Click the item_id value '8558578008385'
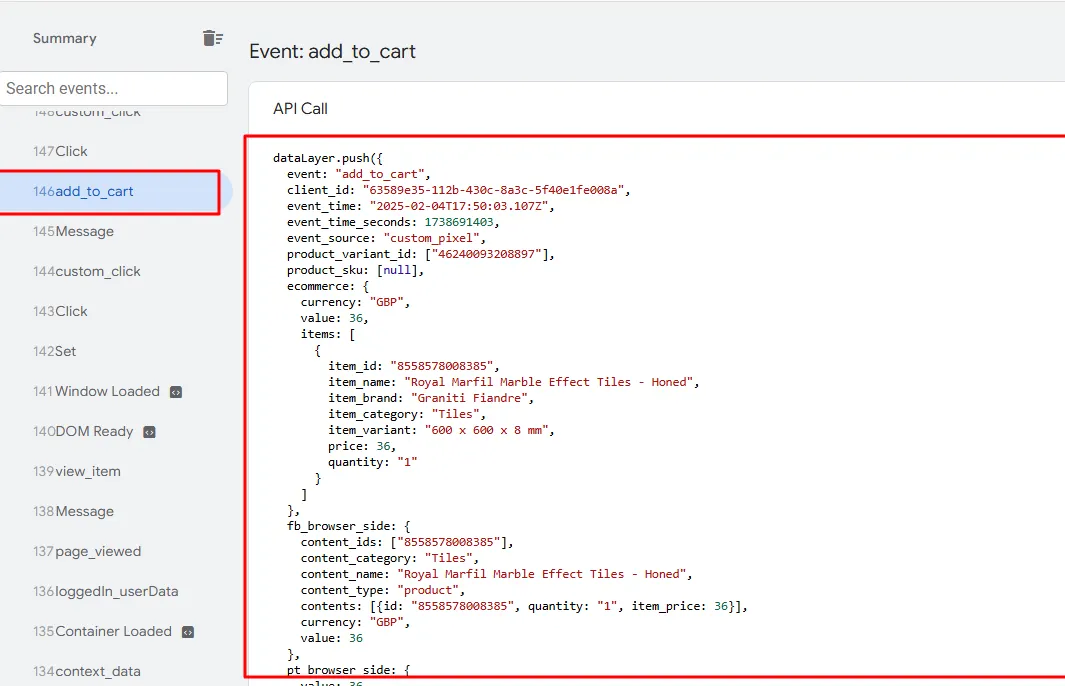Screen dimensions: 1065x686 pyautogui.click(x=441, y=366)
